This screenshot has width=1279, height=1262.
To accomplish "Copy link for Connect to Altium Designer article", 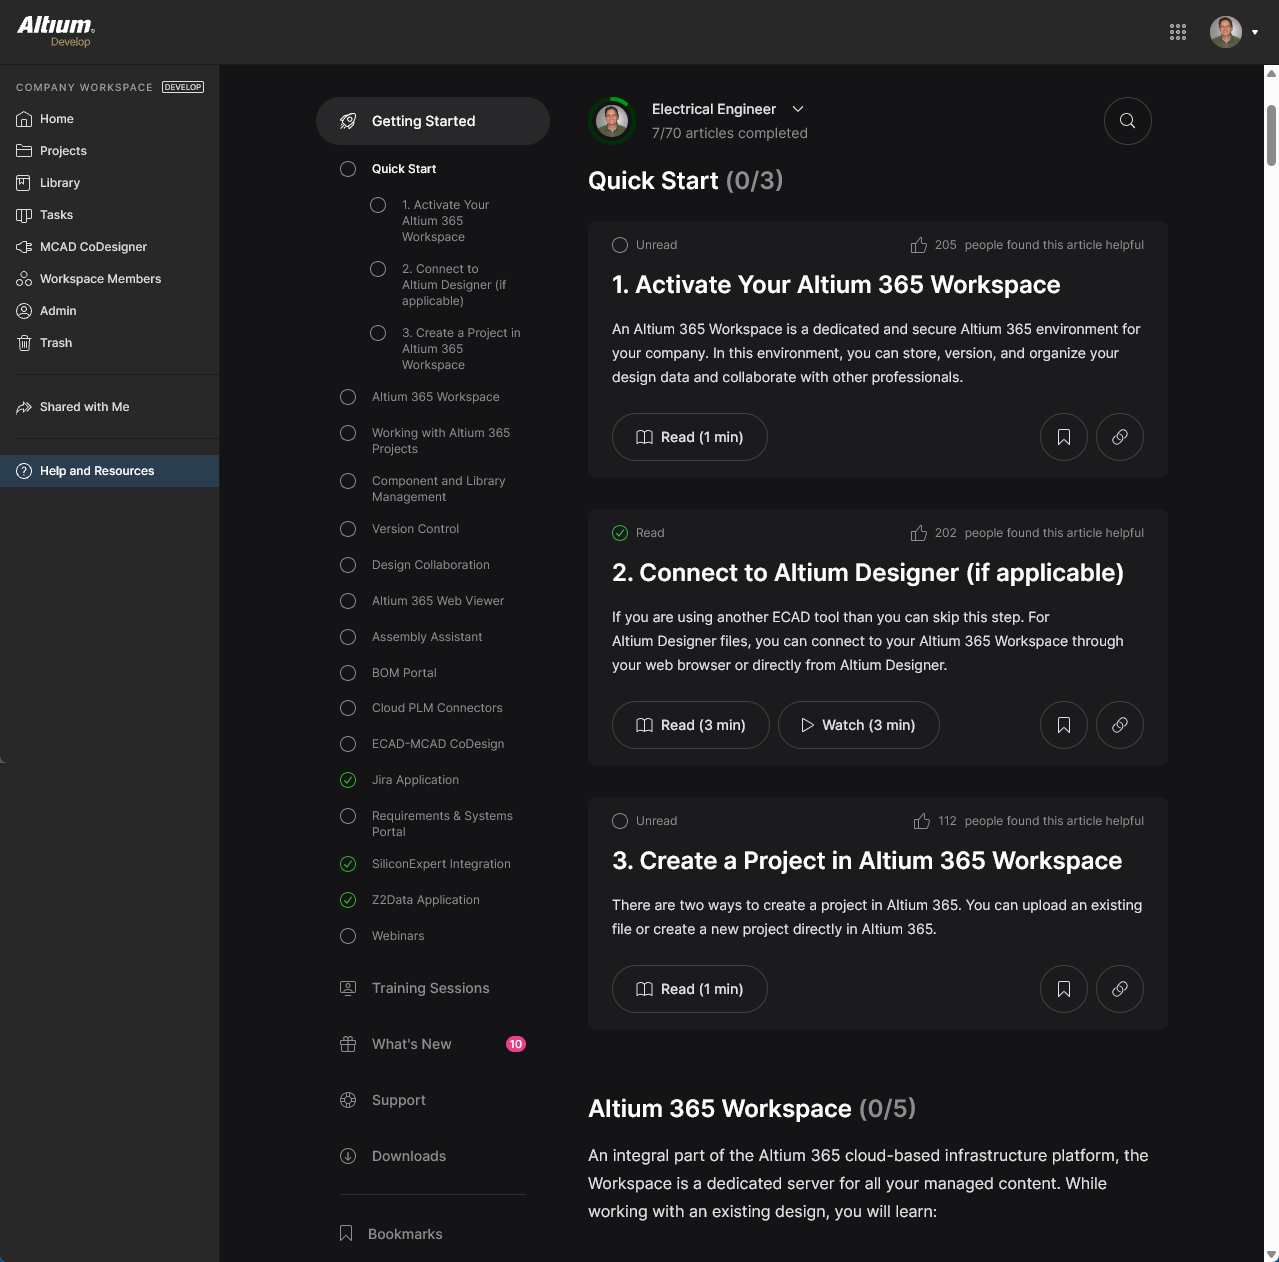I will [x=1119, y=725].
